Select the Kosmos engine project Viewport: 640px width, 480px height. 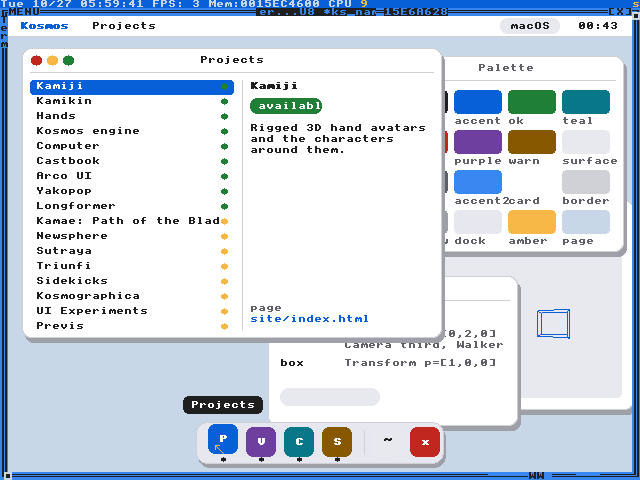coord(132,131)
